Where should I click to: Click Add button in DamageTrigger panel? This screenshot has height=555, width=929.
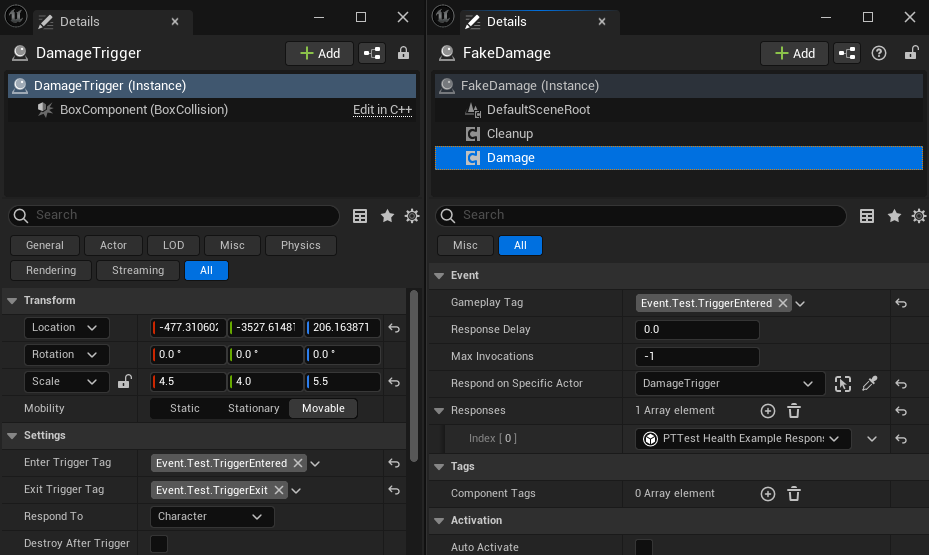[x=319, y=53]
